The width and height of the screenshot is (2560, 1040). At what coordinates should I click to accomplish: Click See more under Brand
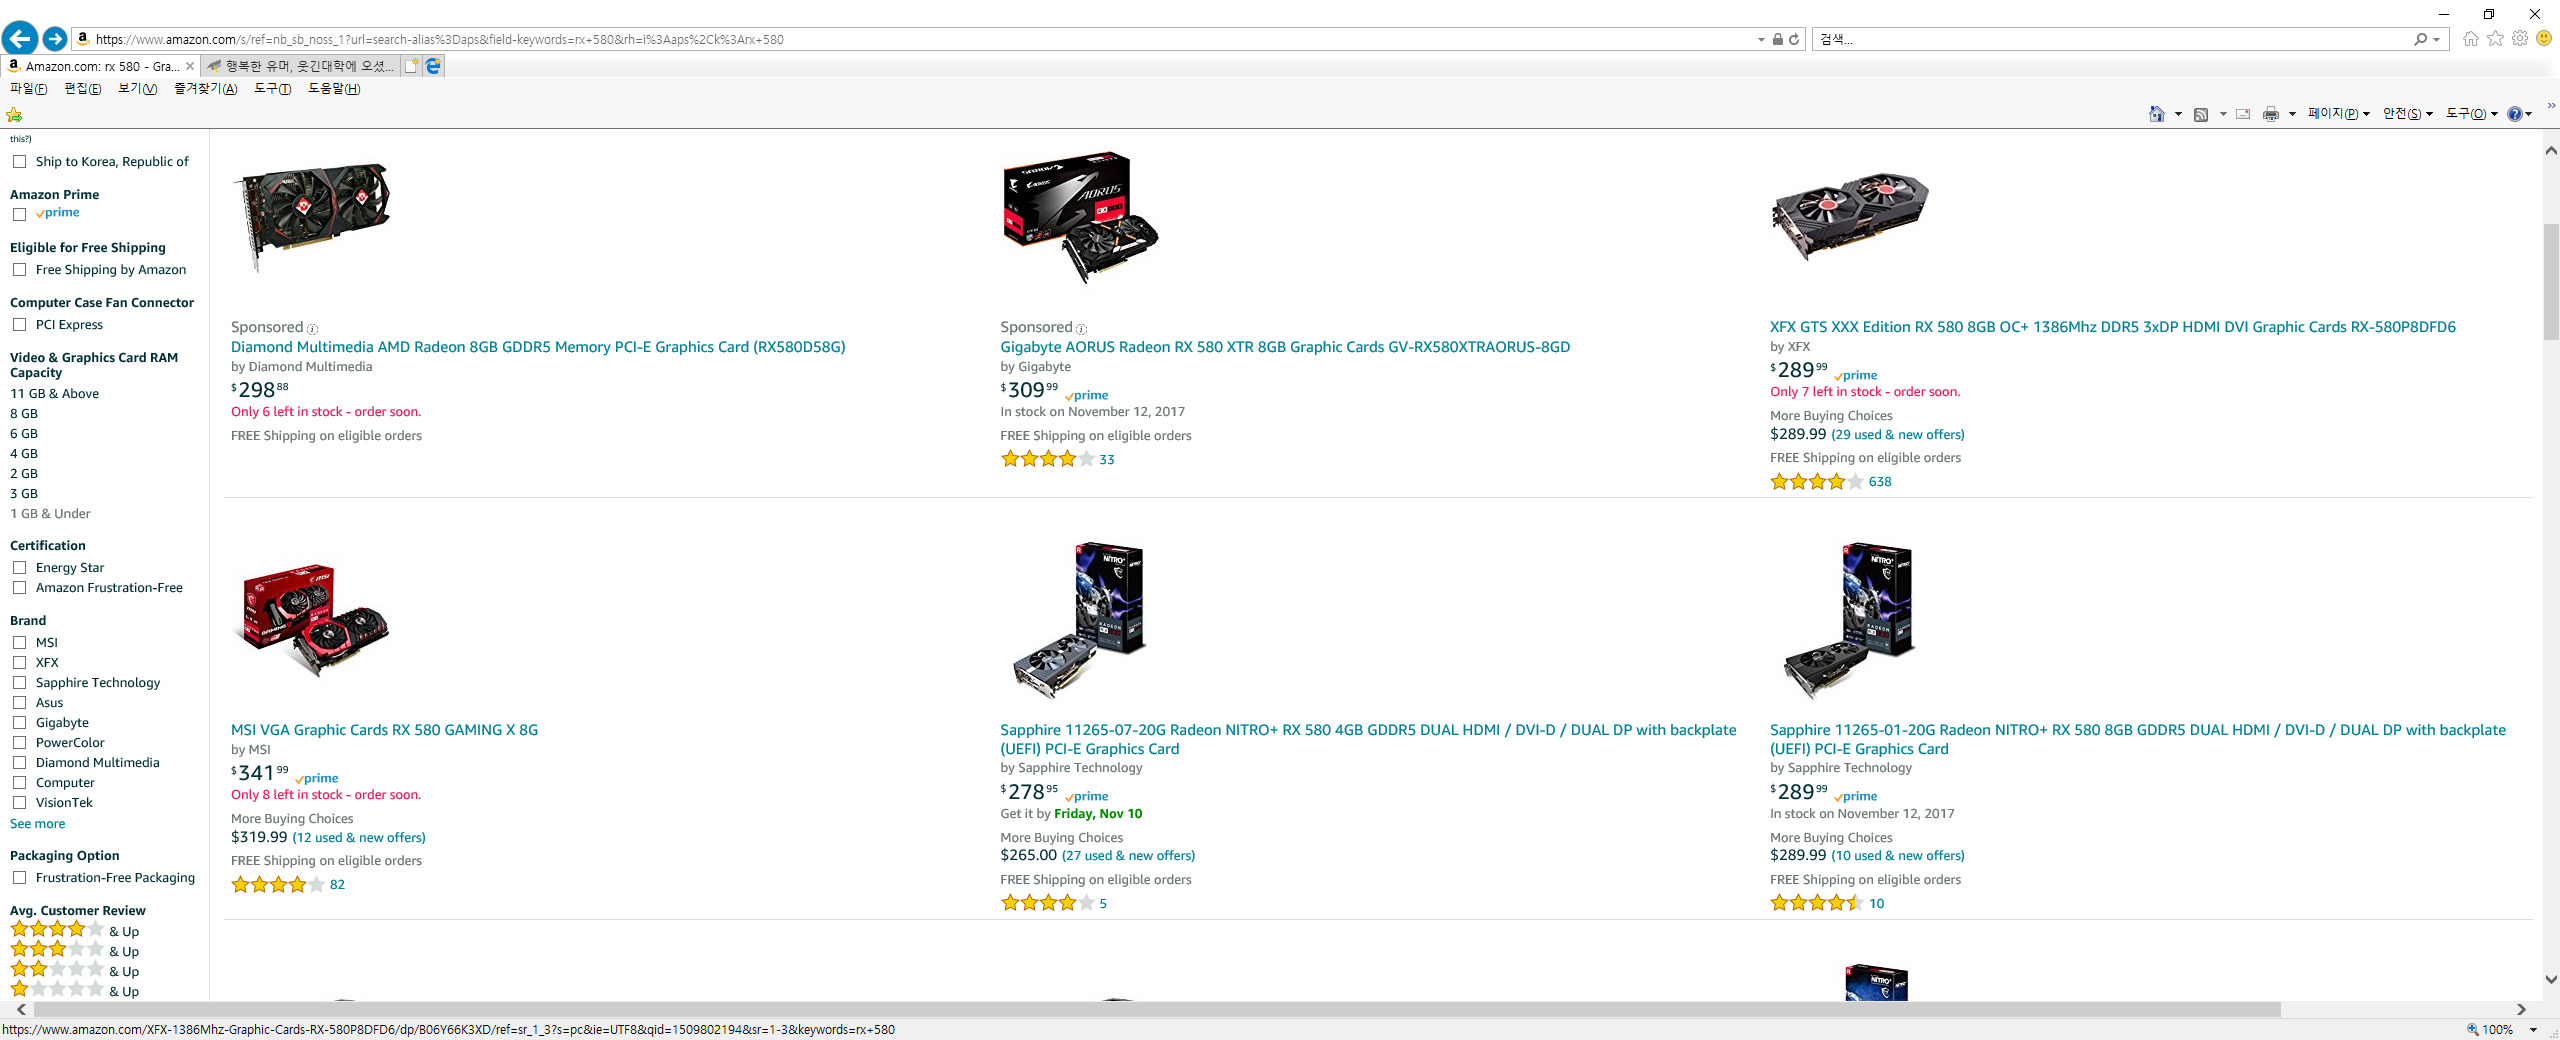38,824
